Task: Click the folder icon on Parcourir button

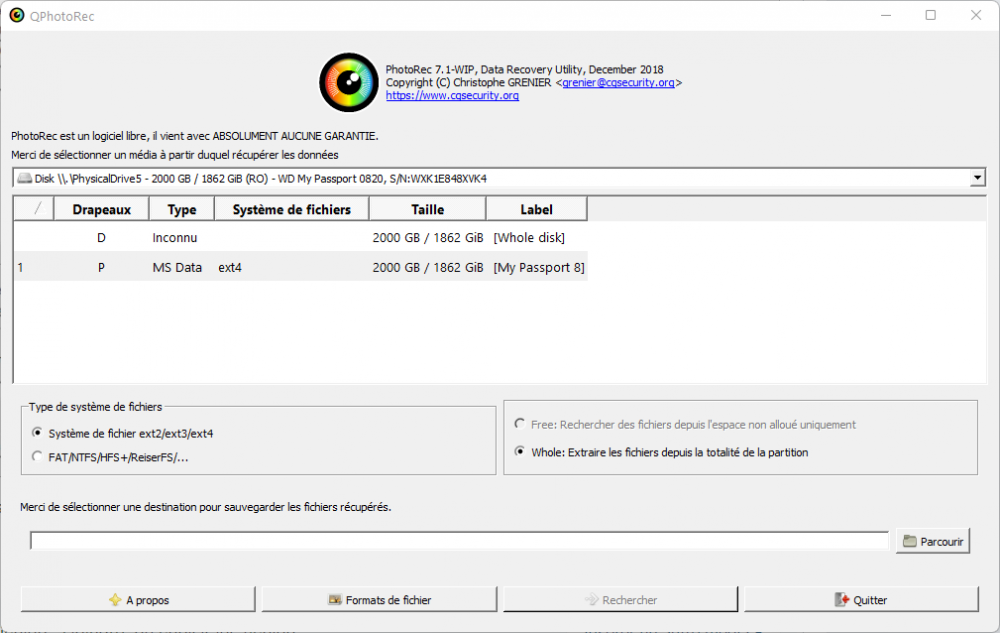Action: (x=909, y=541)
